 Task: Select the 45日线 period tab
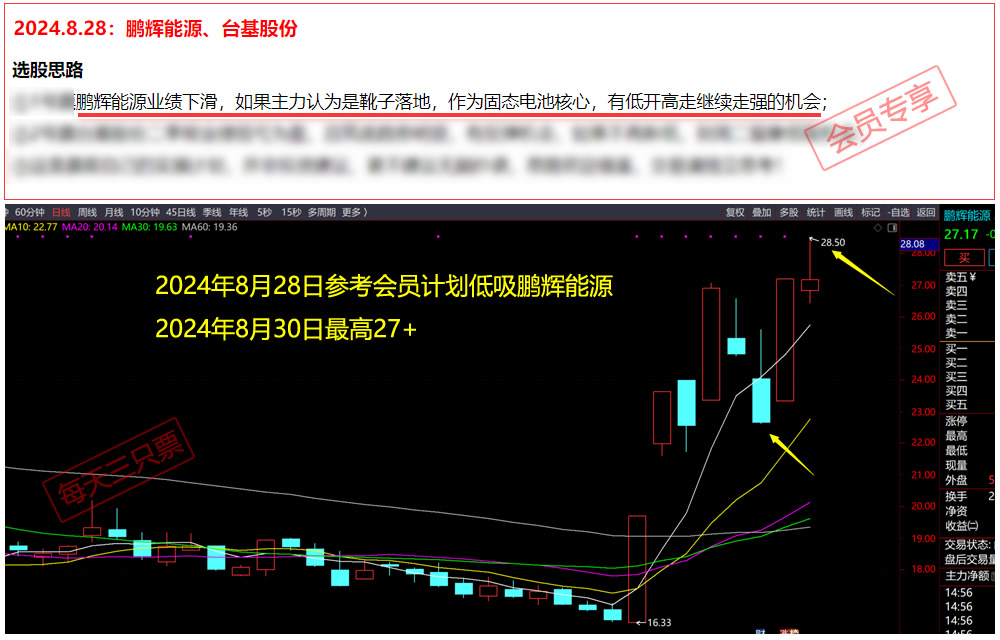pyautogui.click(x=180, y=212)
